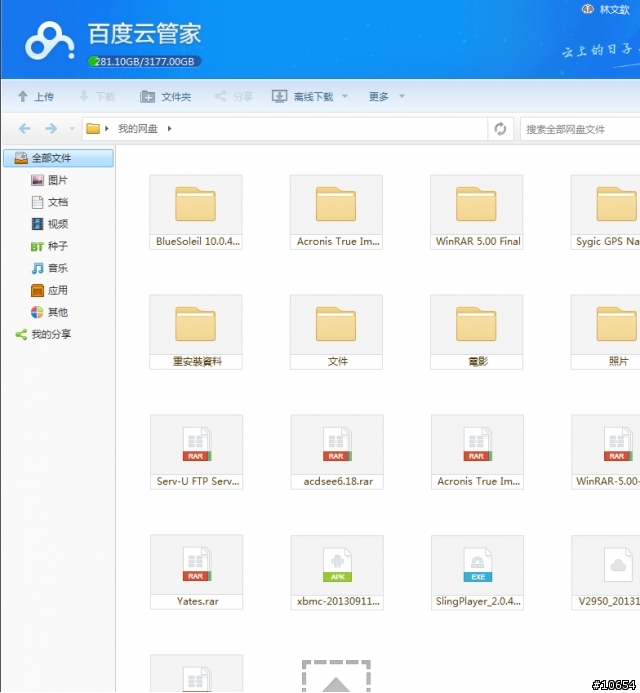Select the Serv-U FTP Serv... RAR file
The width and height of the screenshot is (640, 693).
(x=197, y=452)
